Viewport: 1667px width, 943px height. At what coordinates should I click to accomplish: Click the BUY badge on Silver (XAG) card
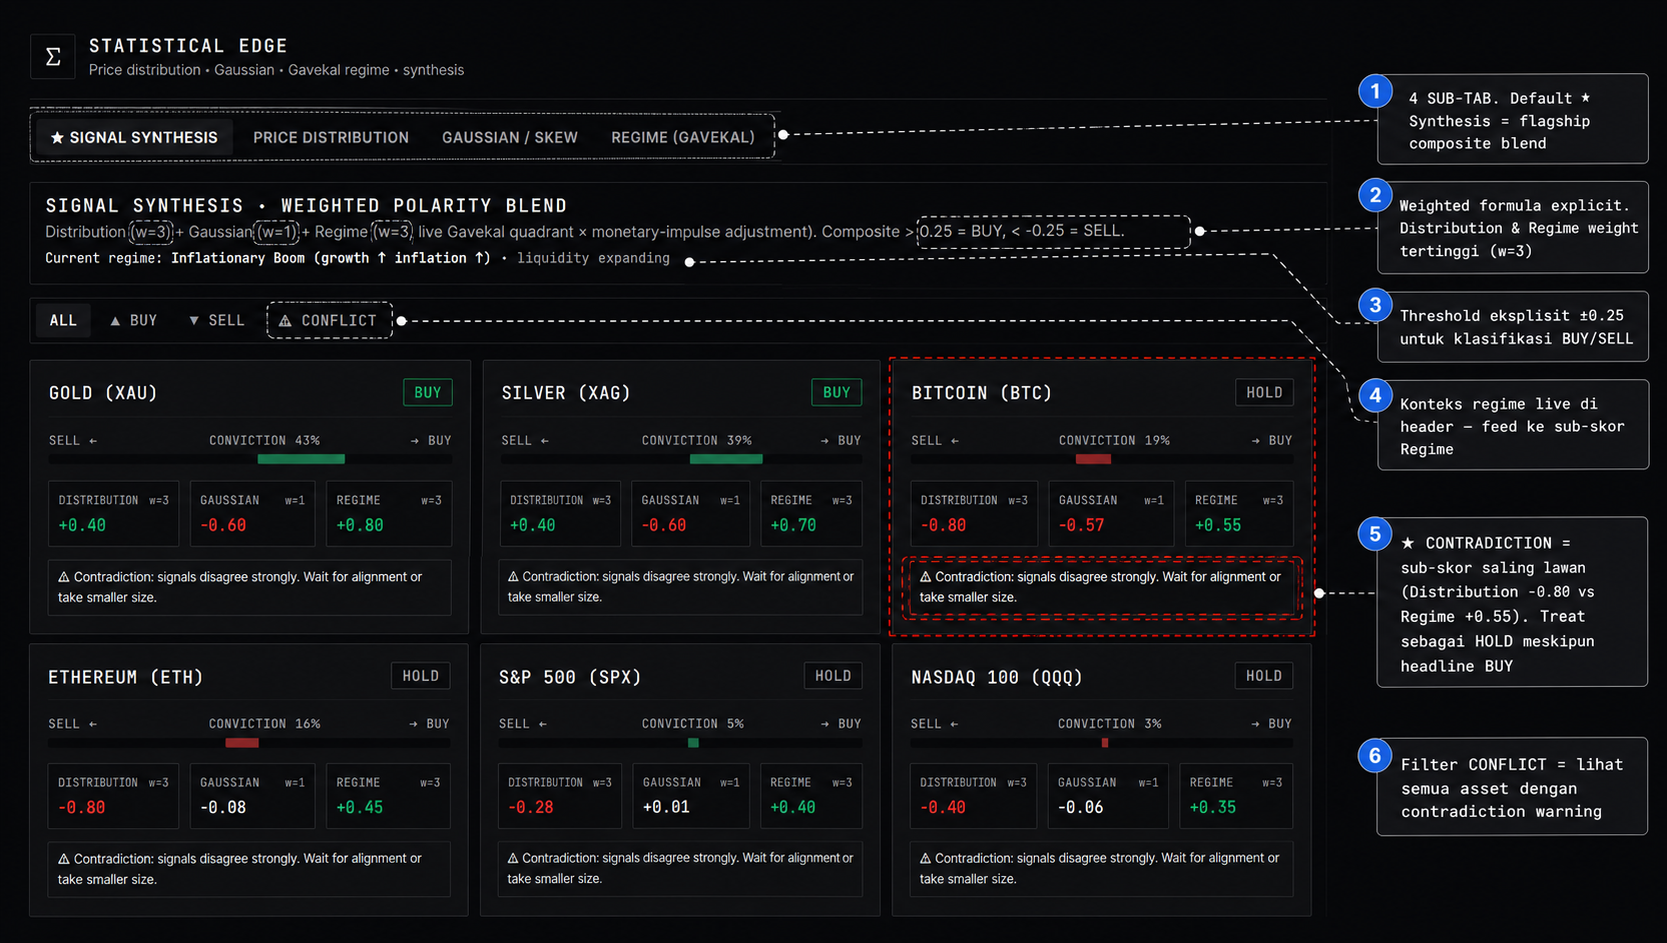click(x=837, y=392)
